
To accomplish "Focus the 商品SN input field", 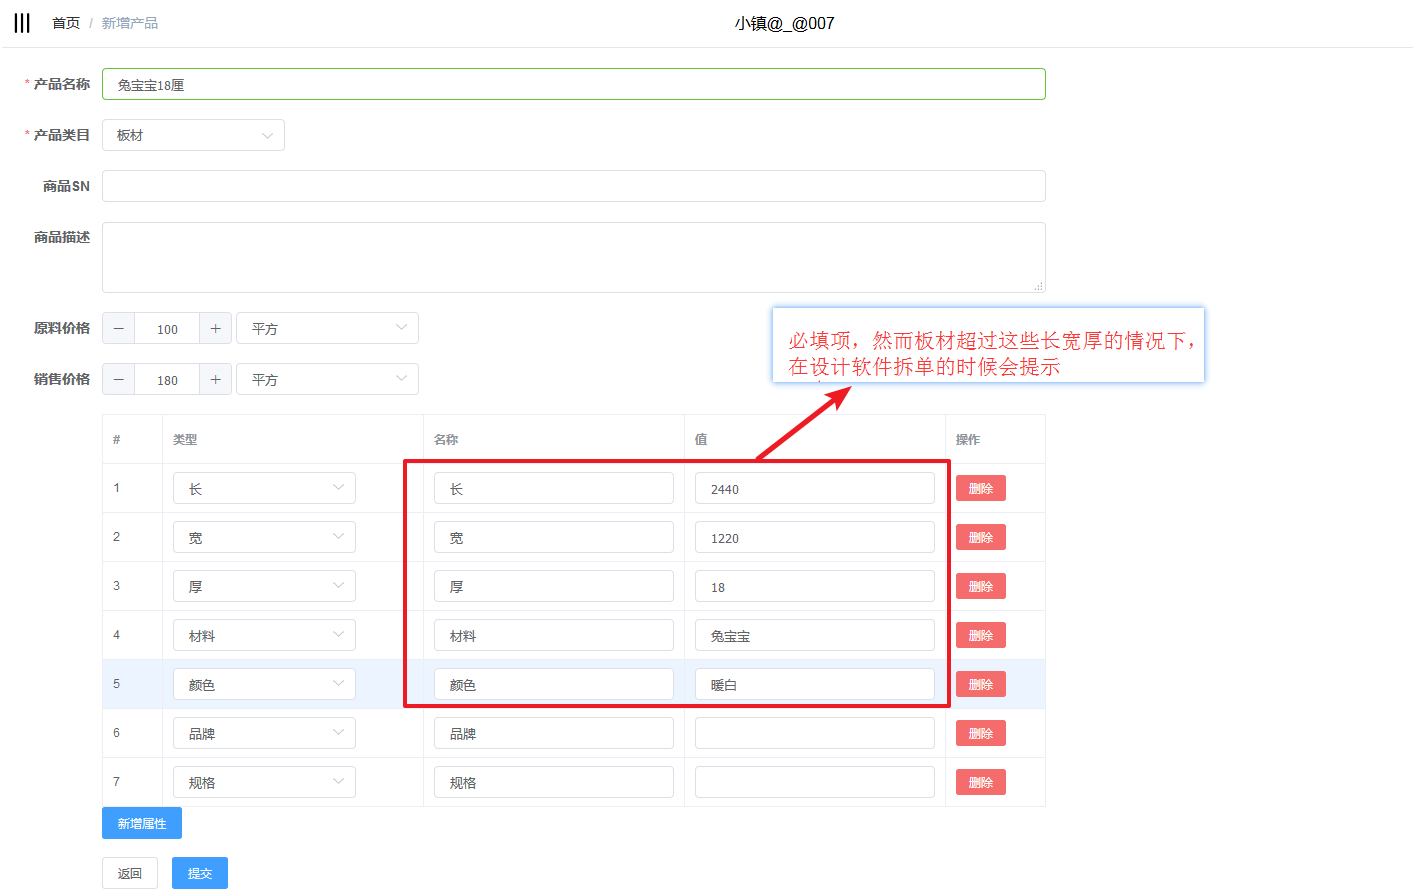I will pyautogui.click(x=573, y=186).
